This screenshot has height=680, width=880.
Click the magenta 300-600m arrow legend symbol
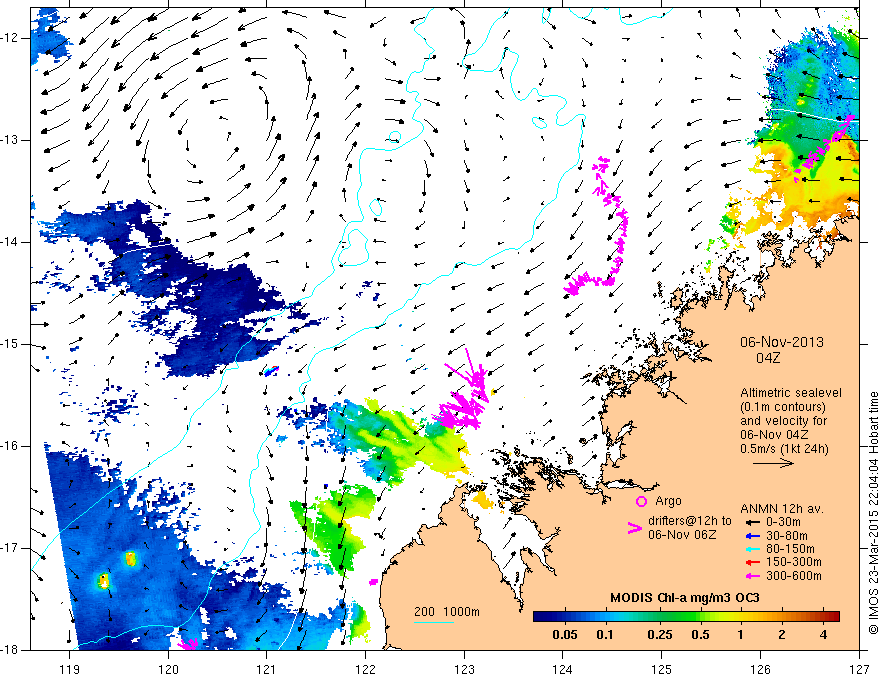(752, 576)
